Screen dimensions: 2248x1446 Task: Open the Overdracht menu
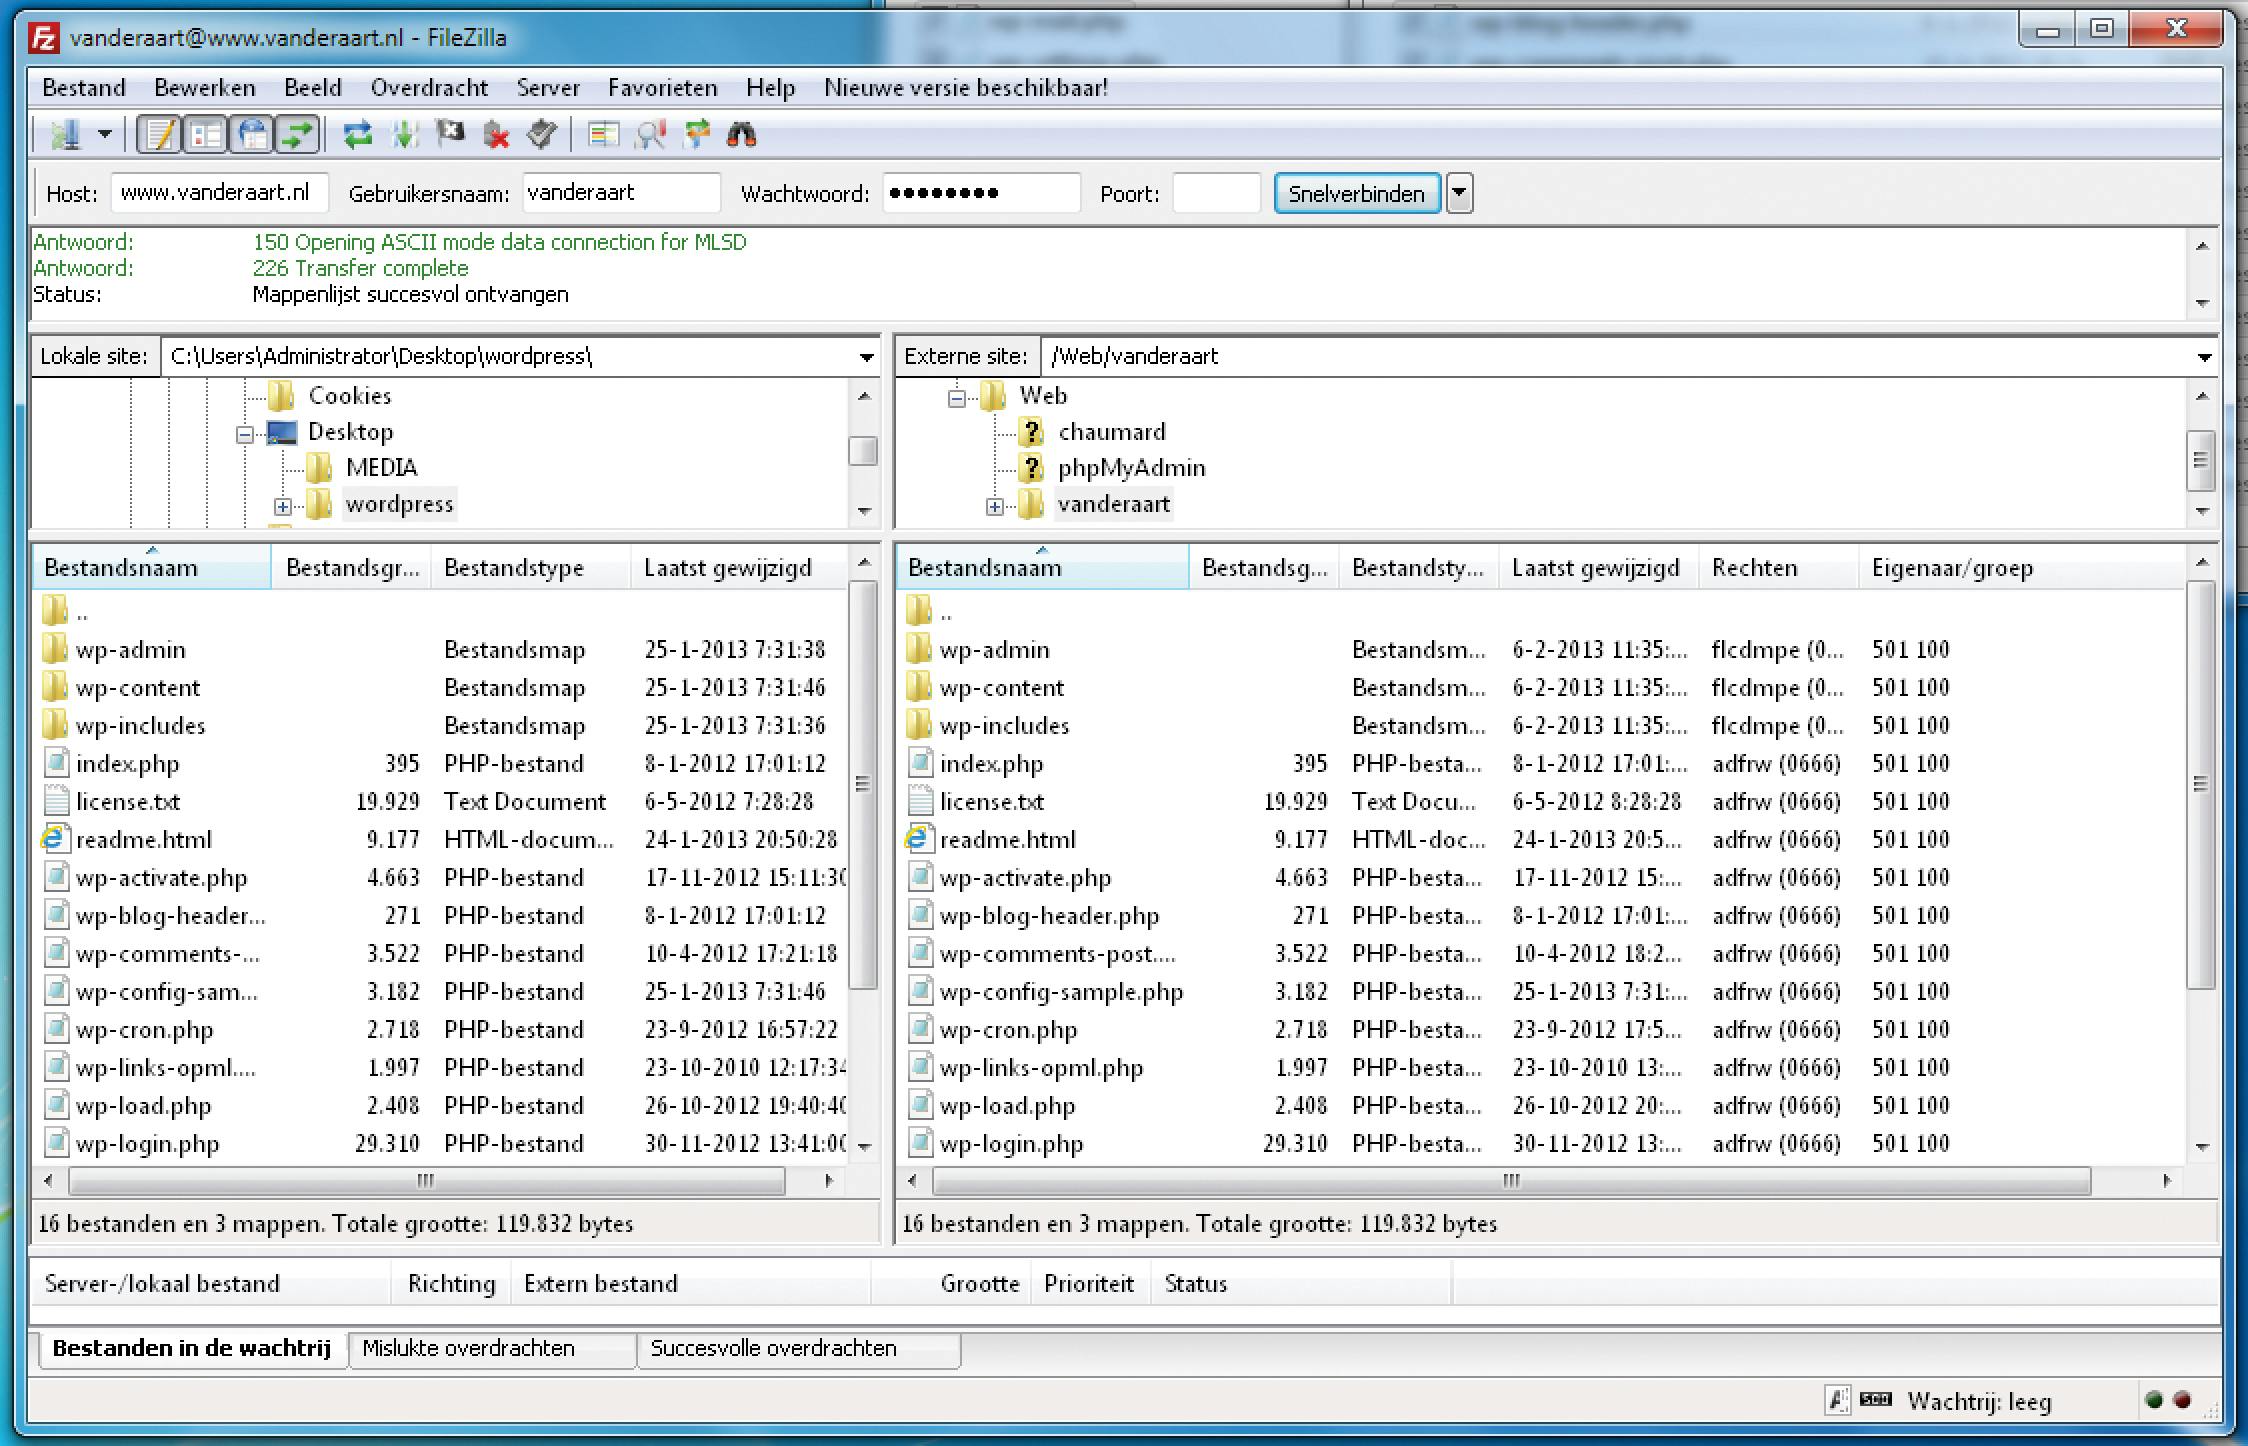(x=429, y=88)
